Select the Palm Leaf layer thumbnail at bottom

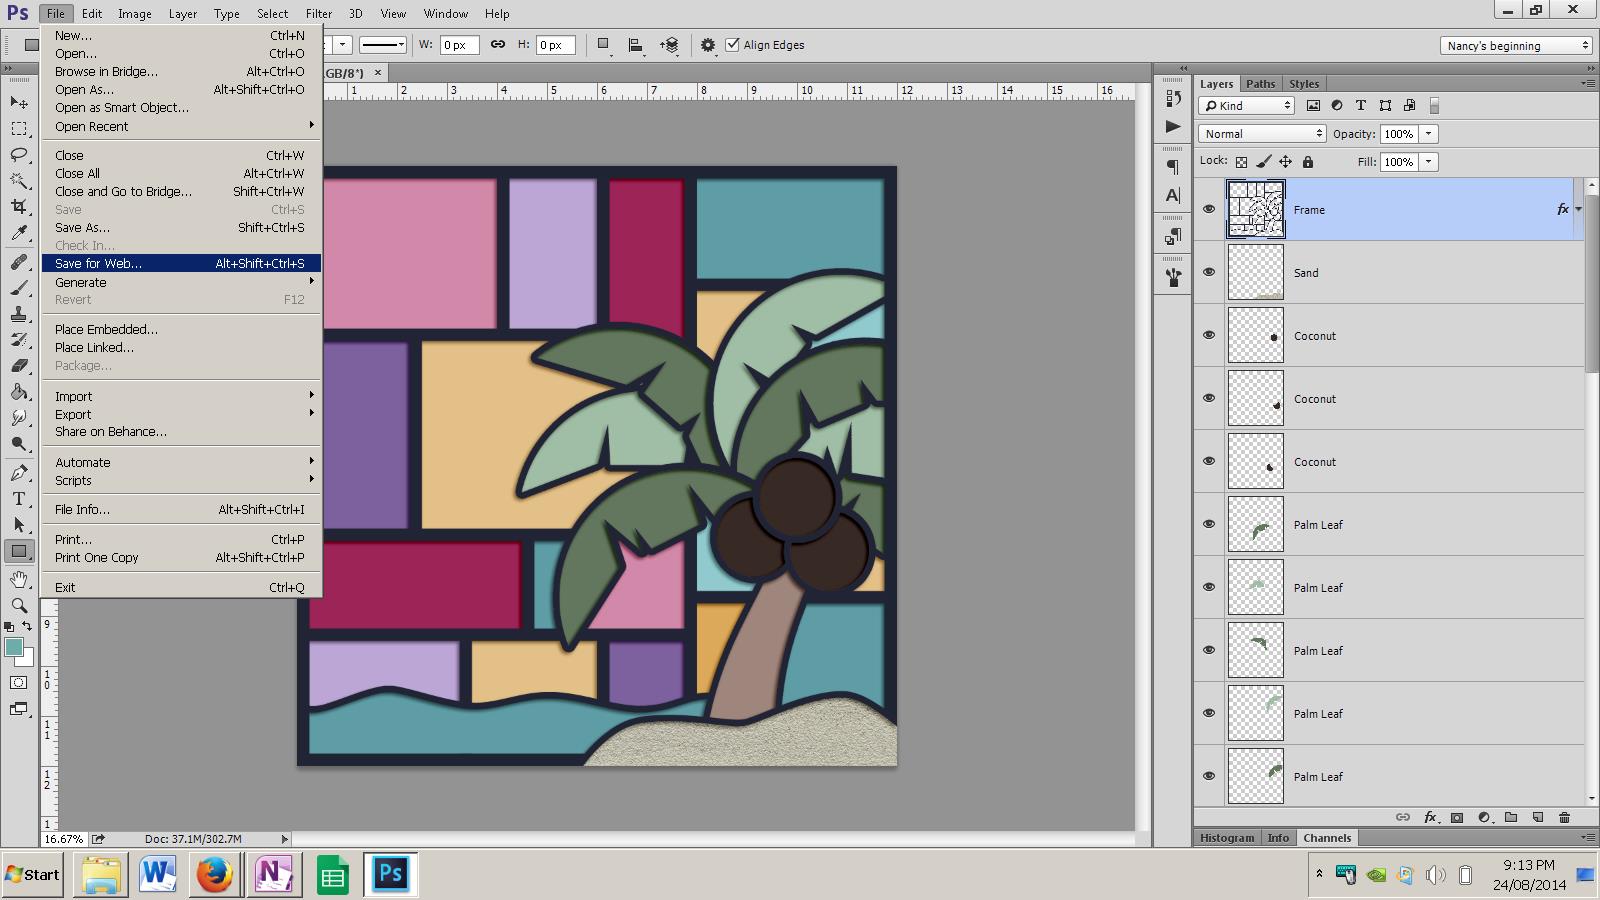1255,776
